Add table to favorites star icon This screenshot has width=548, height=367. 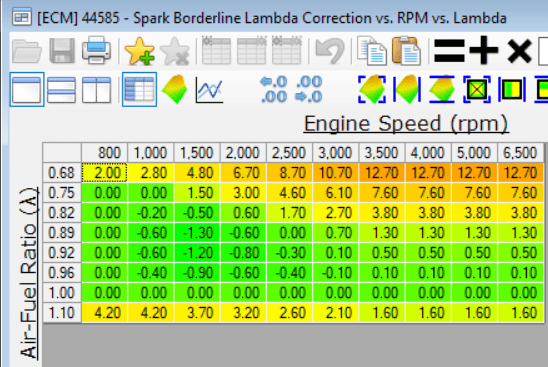point(139,51)
